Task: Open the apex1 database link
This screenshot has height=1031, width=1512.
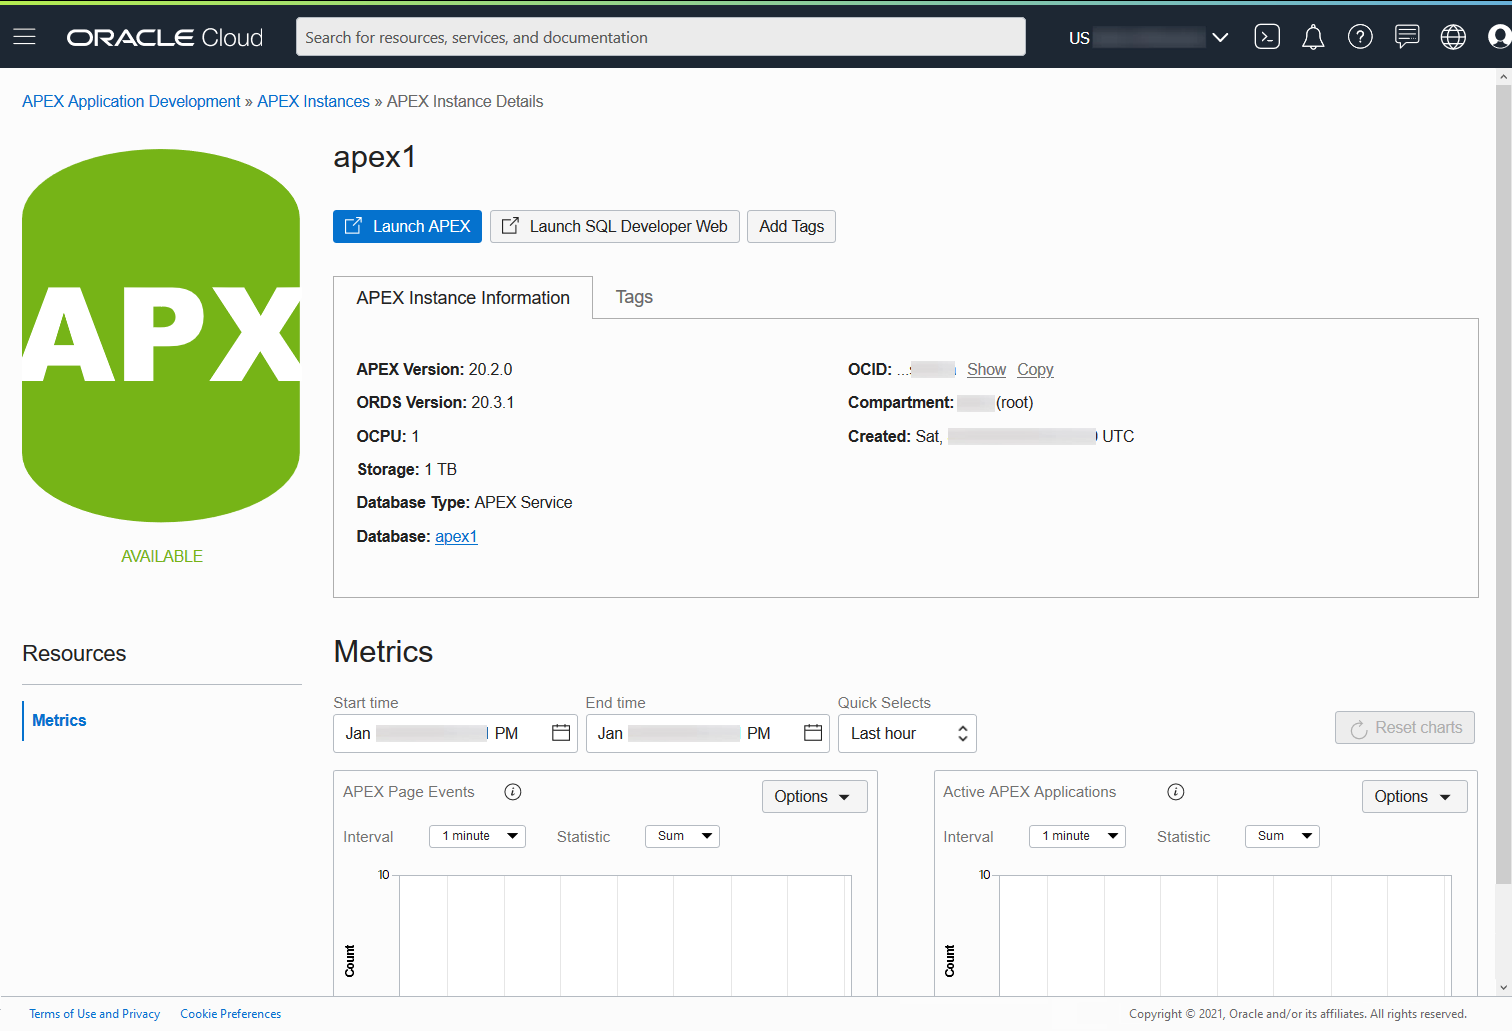Action: click(456, 536)
